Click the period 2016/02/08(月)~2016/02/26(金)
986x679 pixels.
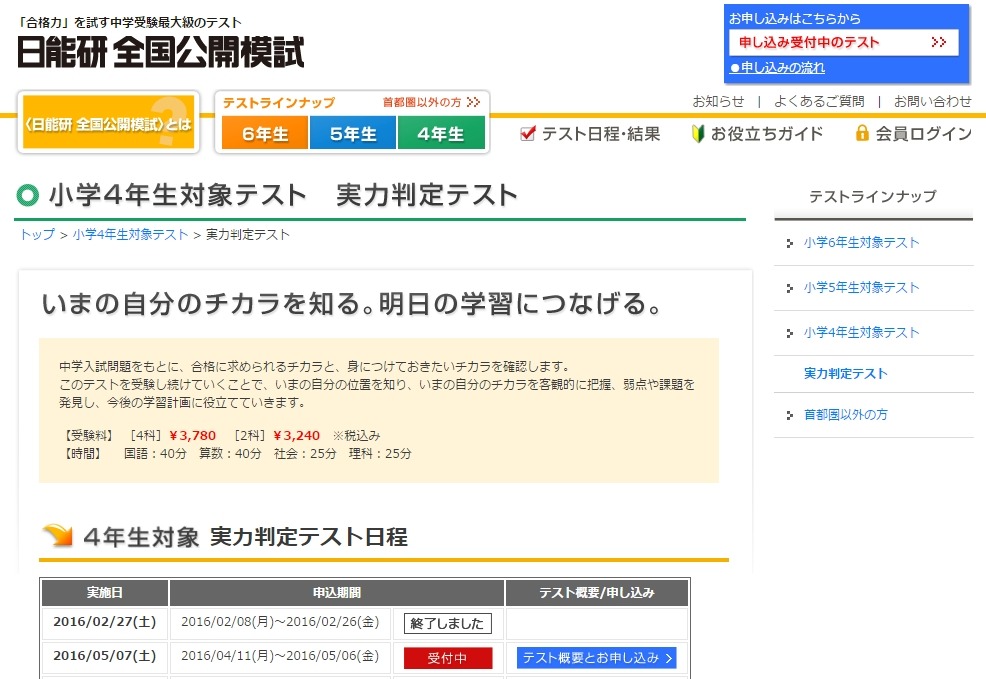click(280, 622)
